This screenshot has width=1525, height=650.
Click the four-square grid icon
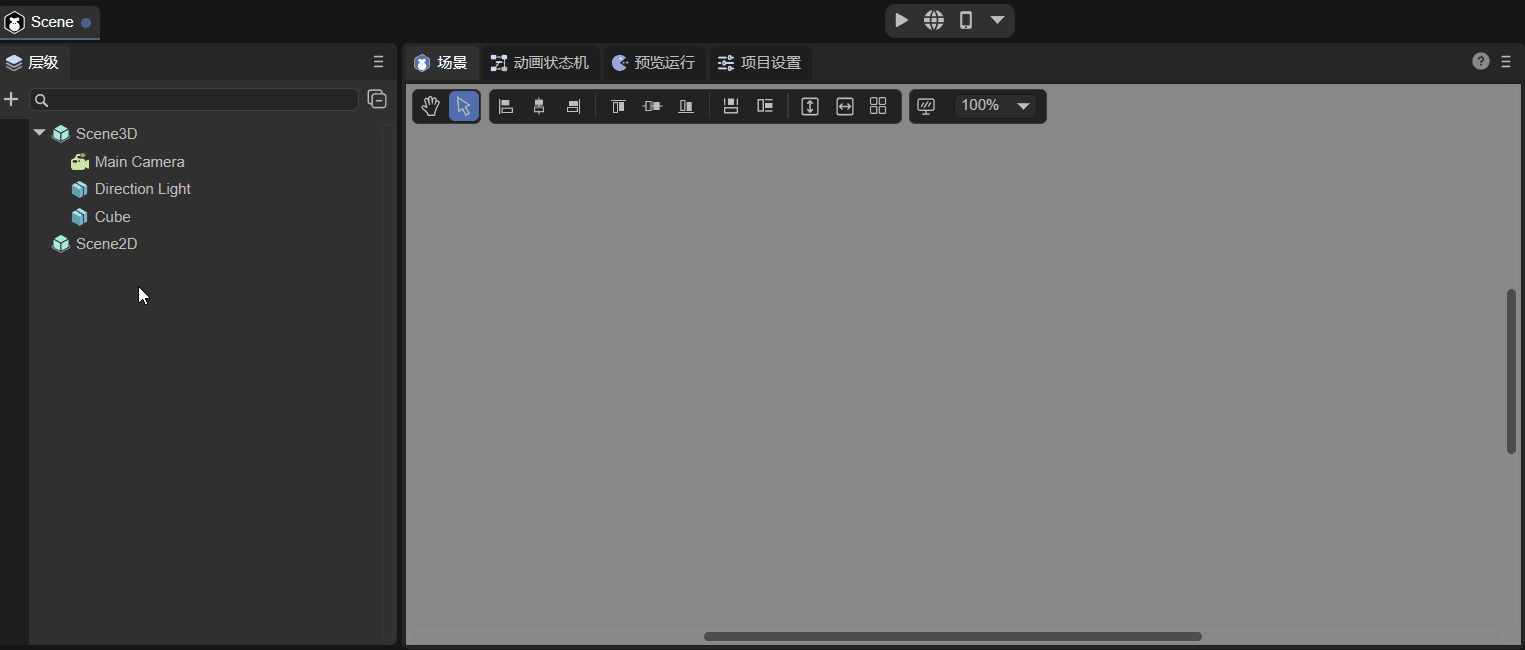click(878, 106)
